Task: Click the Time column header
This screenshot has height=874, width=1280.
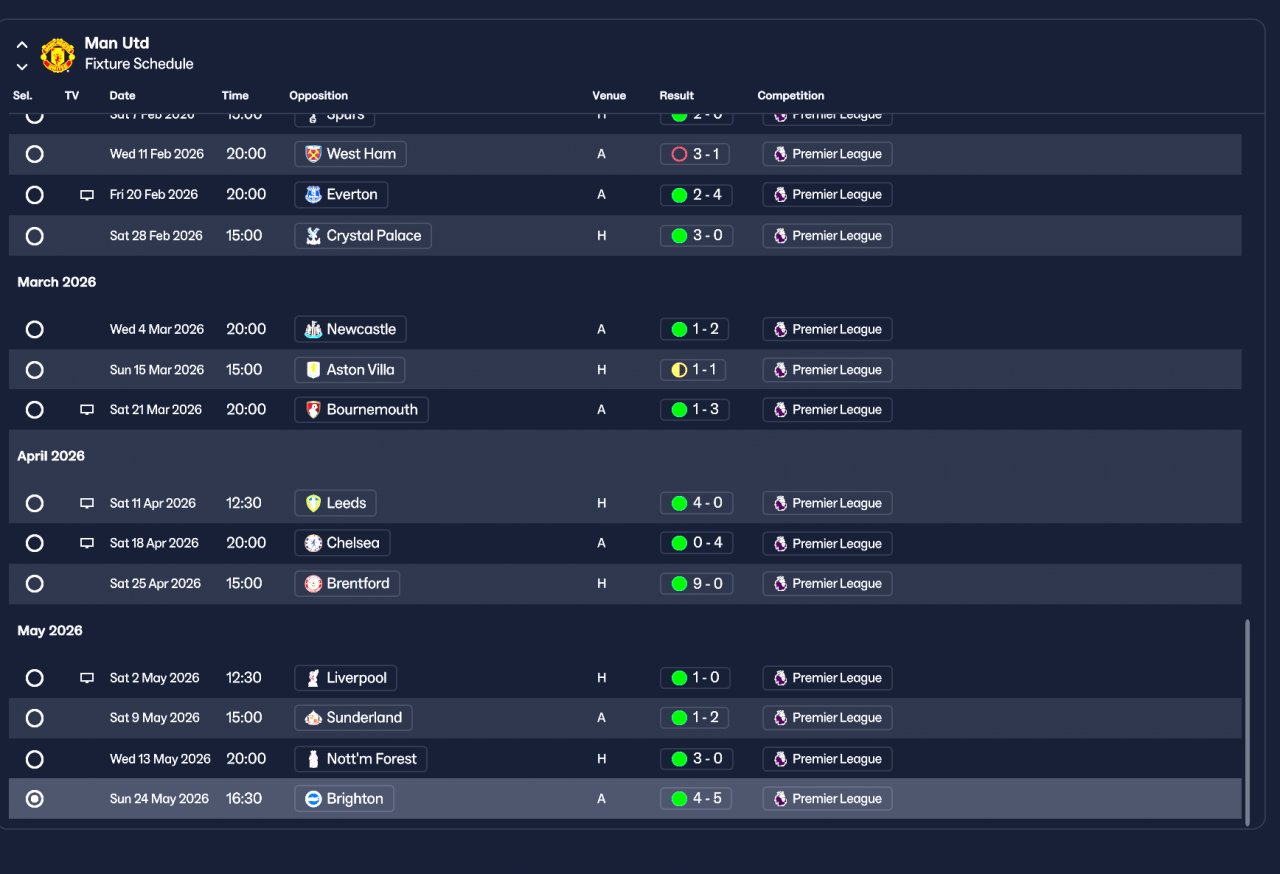Action: tap(235, 96)
